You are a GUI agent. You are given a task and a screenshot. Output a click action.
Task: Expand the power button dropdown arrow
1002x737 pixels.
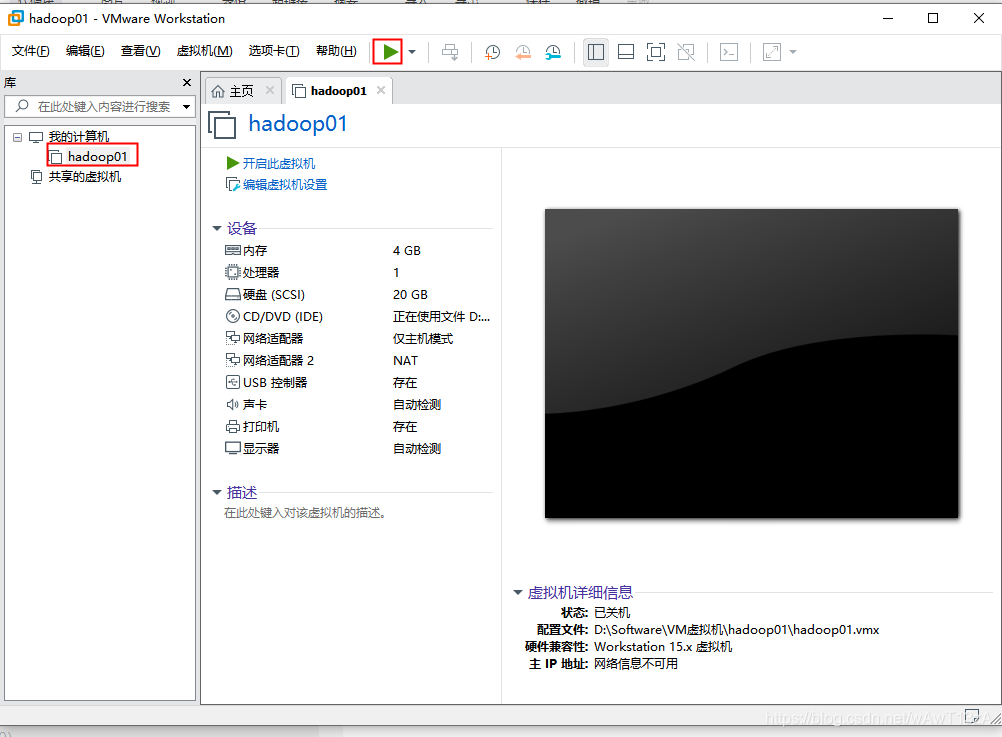pos(411,52)
